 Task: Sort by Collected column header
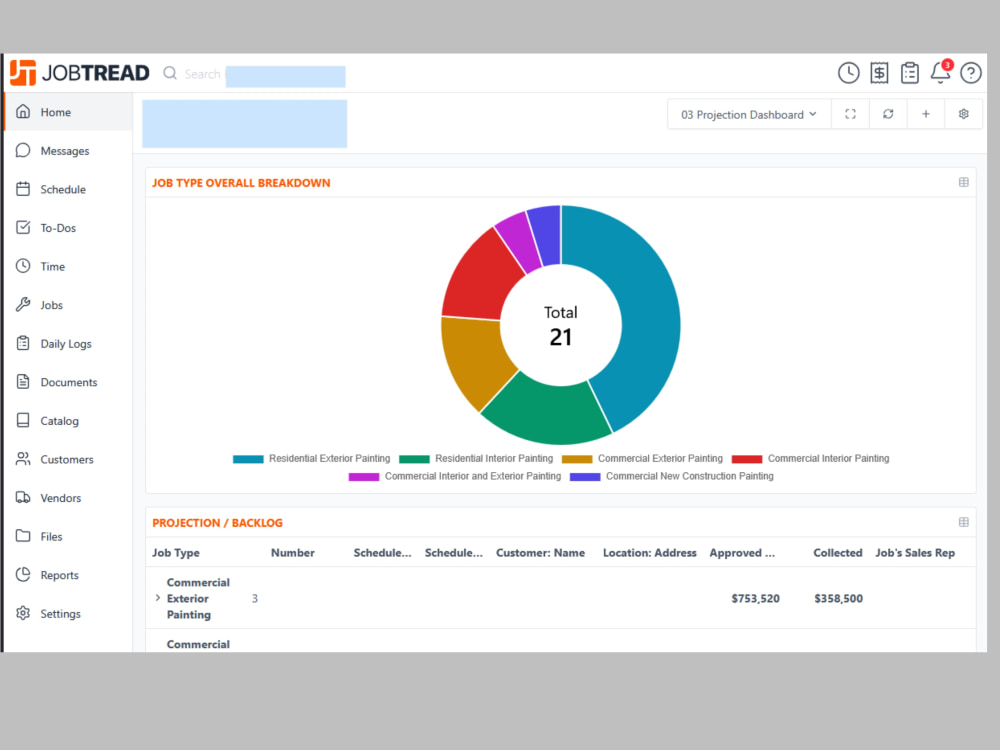coord(837,553)
